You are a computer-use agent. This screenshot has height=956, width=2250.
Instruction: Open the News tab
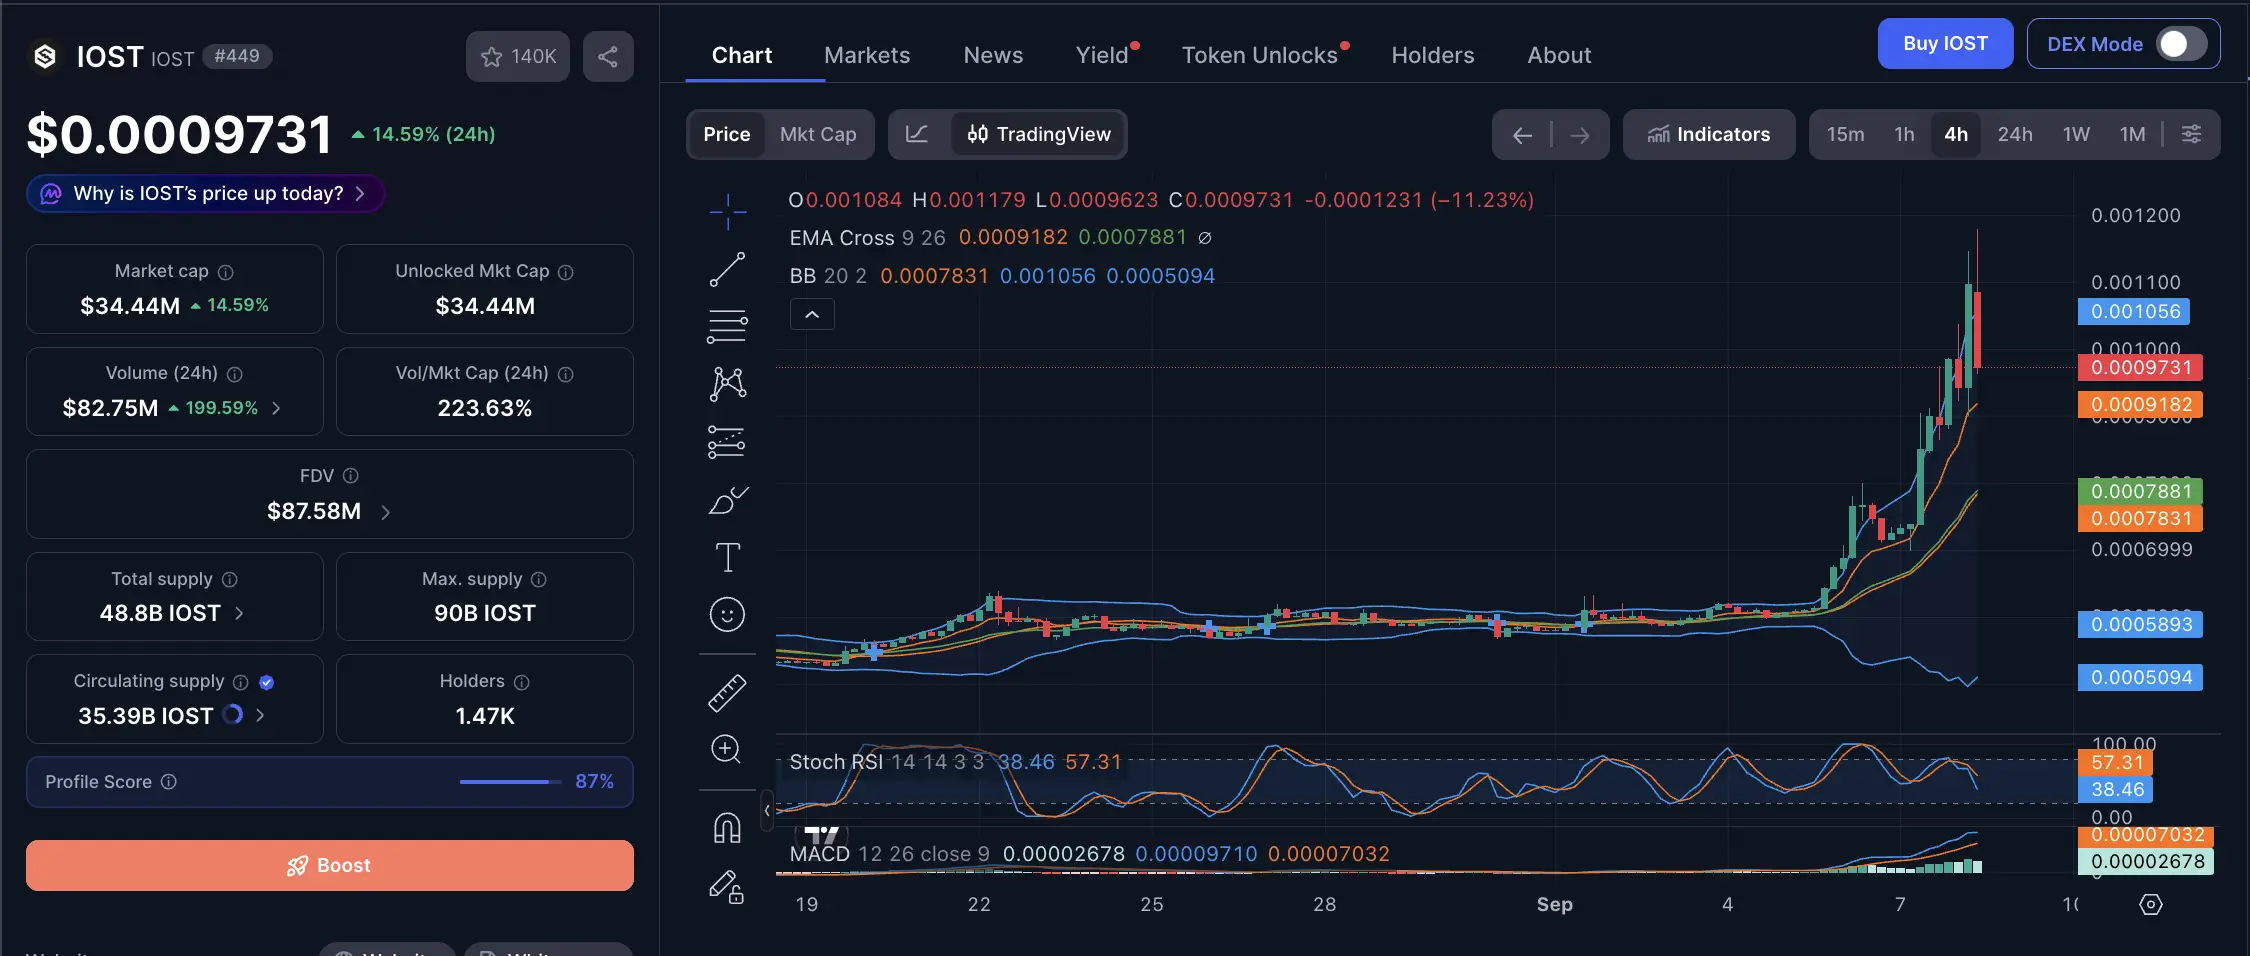tap(993, 55)
